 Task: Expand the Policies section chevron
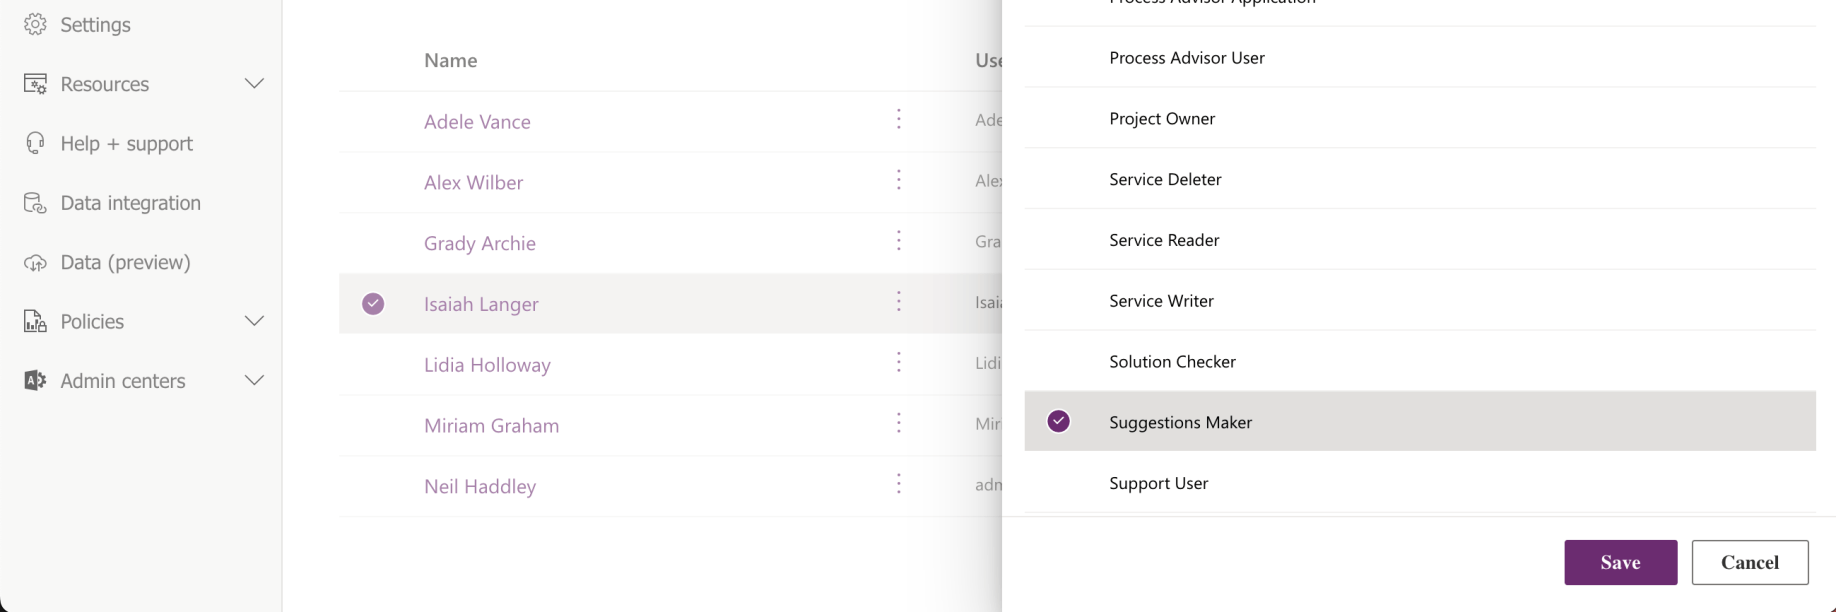254,321
